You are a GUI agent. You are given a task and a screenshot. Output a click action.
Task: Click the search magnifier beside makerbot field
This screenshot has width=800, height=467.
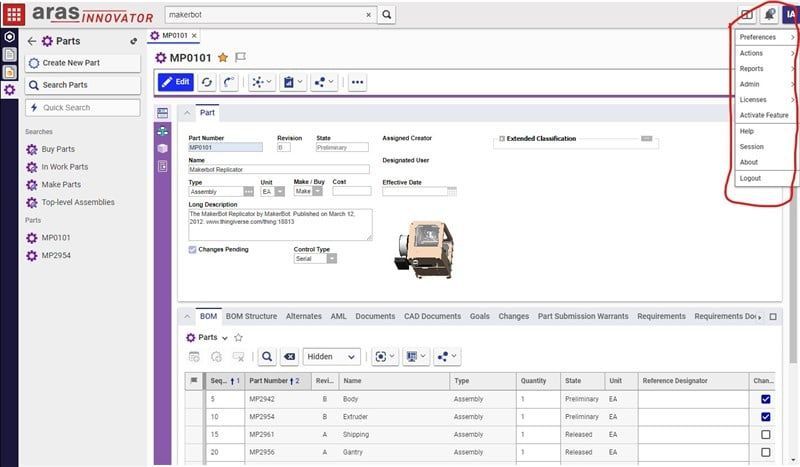(388, 15)
